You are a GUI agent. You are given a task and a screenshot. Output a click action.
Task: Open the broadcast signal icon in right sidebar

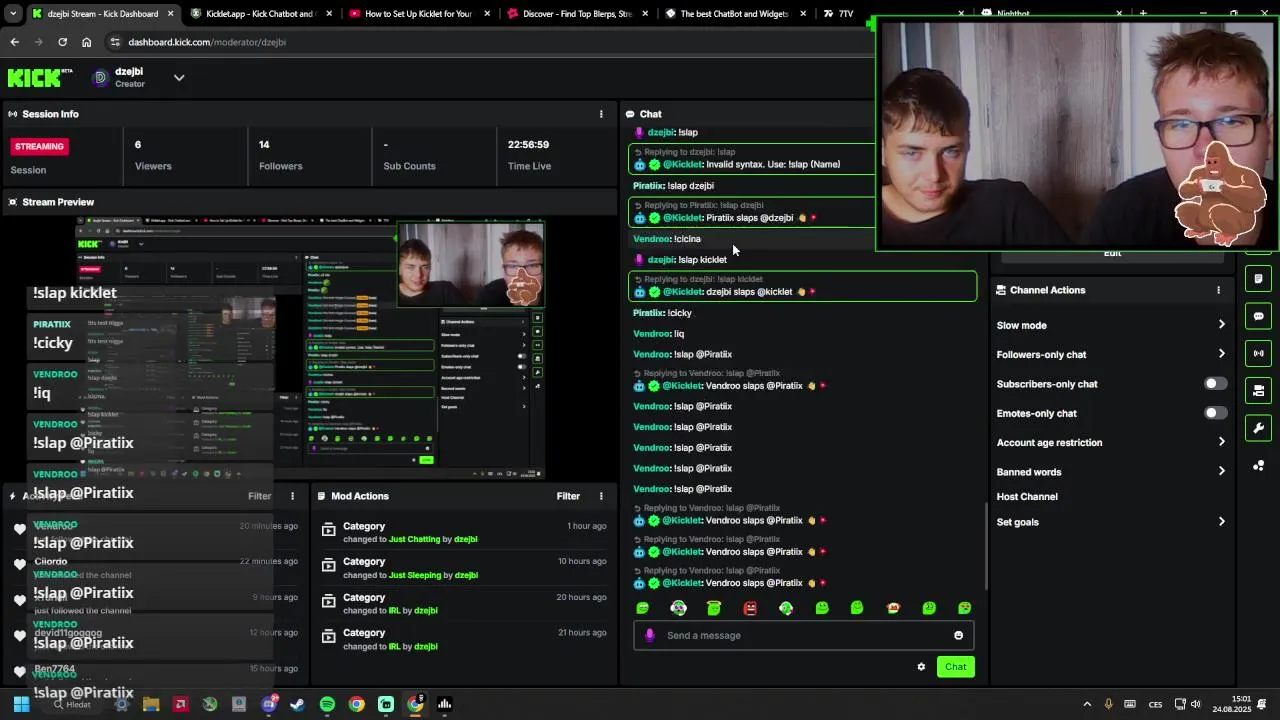pos(1258,353)
